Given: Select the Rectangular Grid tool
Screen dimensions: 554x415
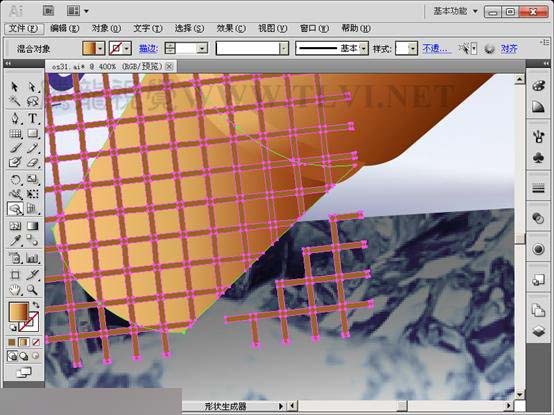Looking at the screenshot, I should 15,134.
